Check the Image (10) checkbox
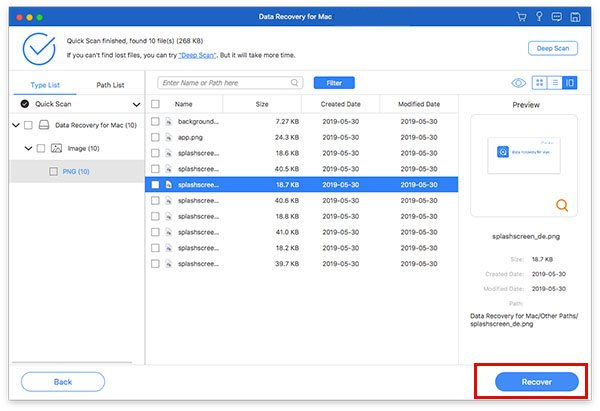This screenshot has height=411, width=600. (41, 148)
